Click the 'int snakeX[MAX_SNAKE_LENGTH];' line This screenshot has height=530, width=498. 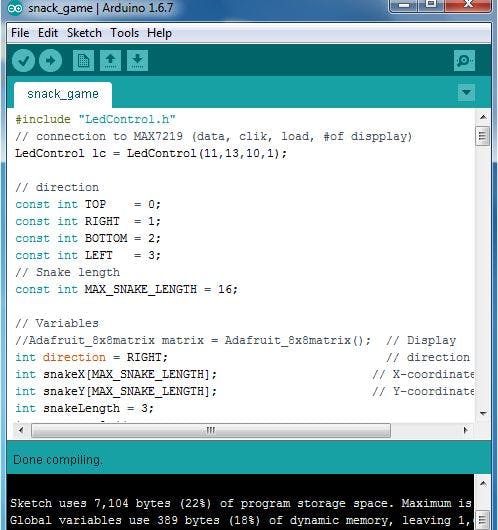pos(116,375)
